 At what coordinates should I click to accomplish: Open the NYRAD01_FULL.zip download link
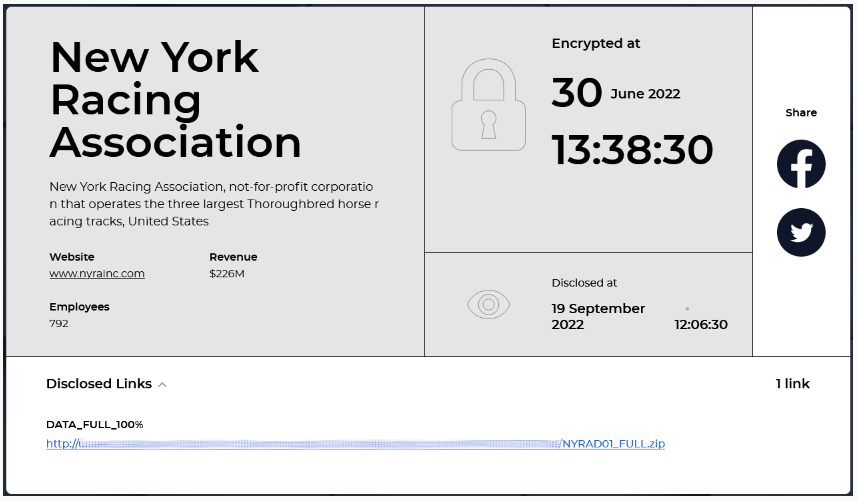[356, 444]
